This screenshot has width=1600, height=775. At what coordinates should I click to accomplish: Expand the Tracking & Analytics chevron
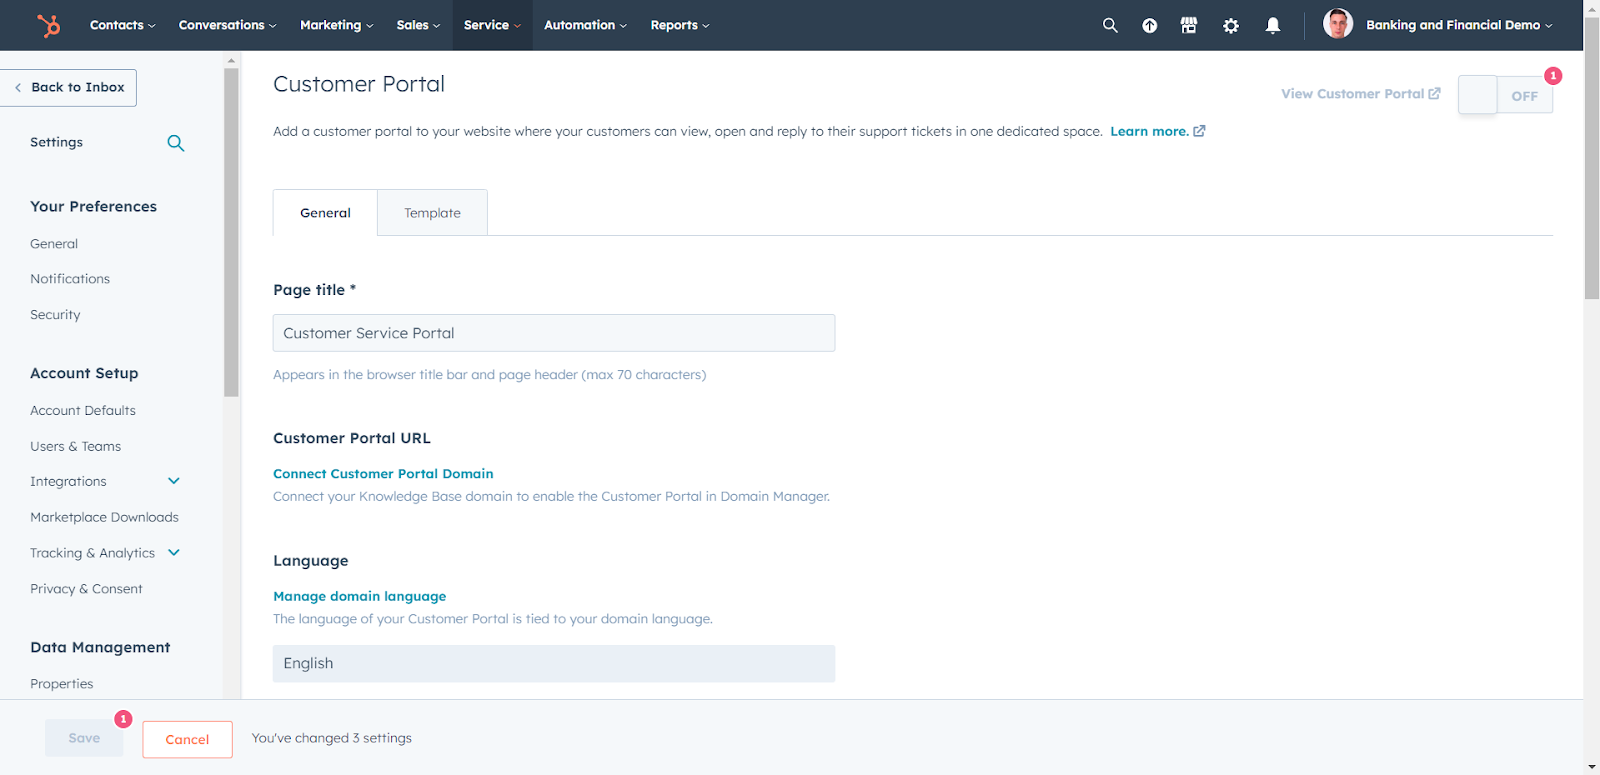pos(174,552)
